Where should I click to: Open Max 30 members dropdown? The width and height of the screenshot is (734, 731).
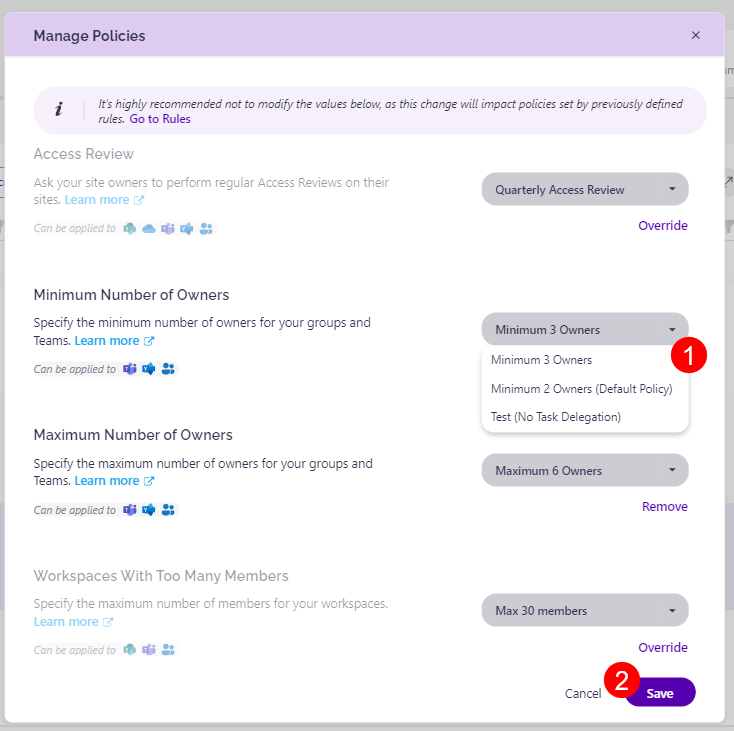point(585,610)
